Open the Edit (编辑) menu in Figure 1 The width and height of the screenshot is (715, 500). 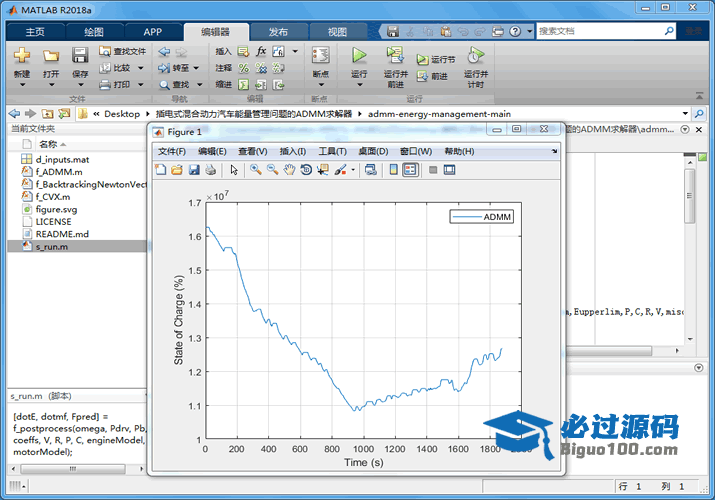tap(212, 151)
